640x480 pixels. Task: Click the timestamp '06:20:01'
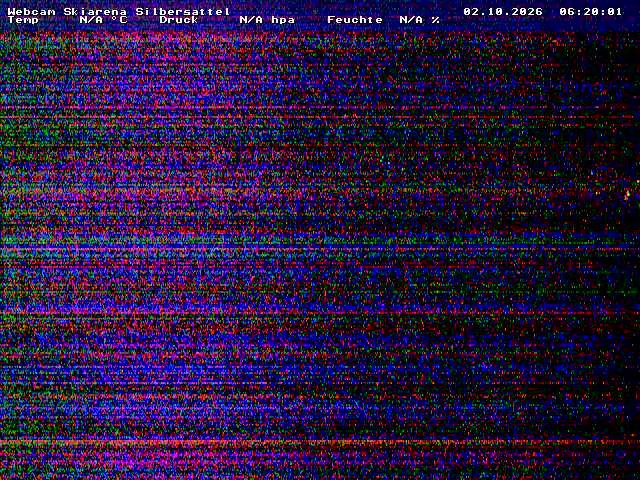tap(591, 12)
